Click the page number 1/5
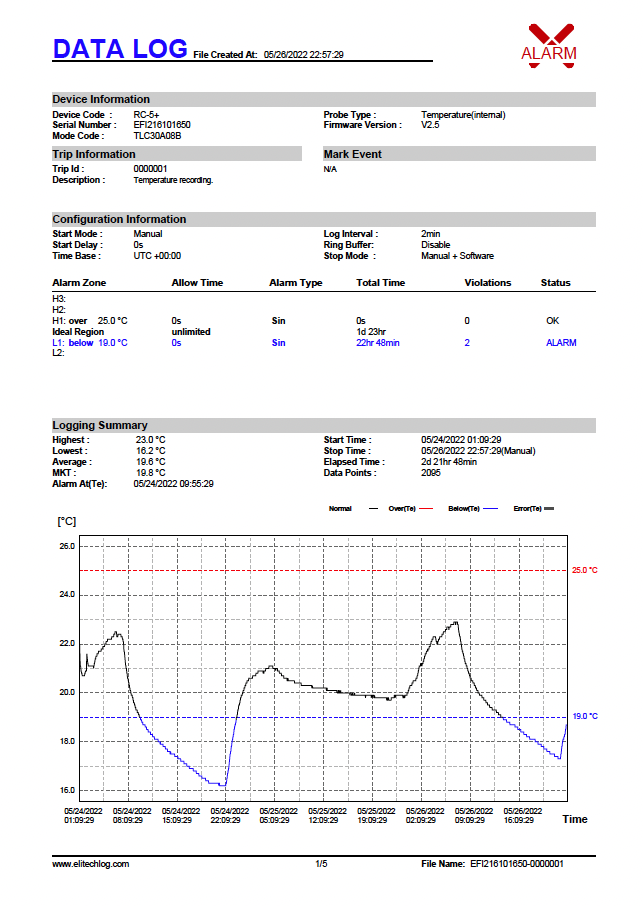Viewport: 643px width, 906px height. coord(321,864)
